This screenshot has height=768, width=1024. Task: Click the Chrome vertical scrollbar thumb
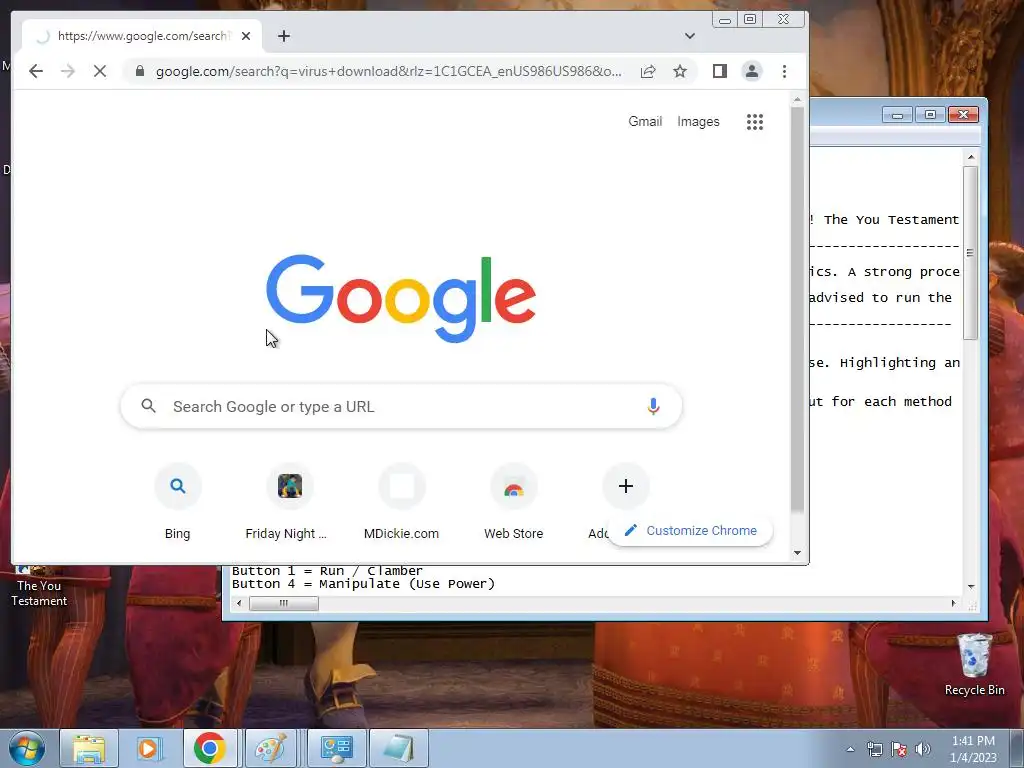pos(797,309)
